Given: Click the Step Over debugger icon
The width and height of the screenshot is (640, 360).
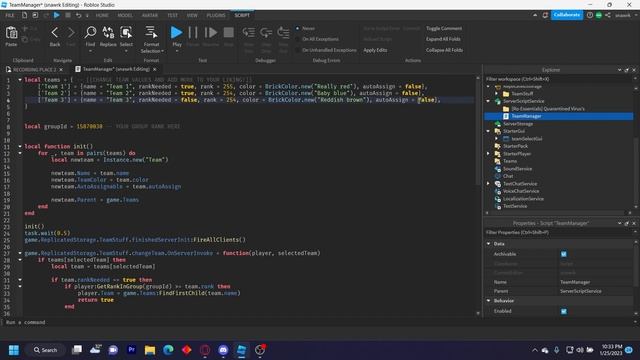Looking at the screenshot, I should [x=266, y=33].
